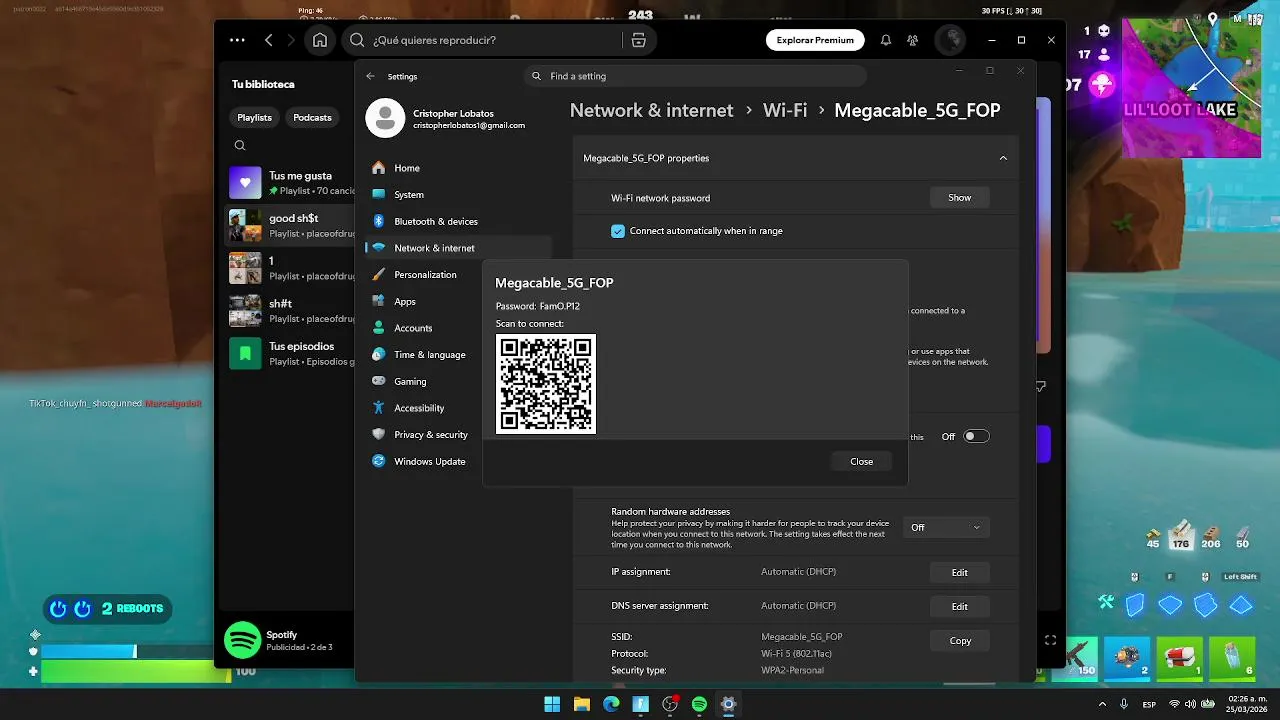
Task: Open Spotify friends activity icon
Action: coord(912,40)
